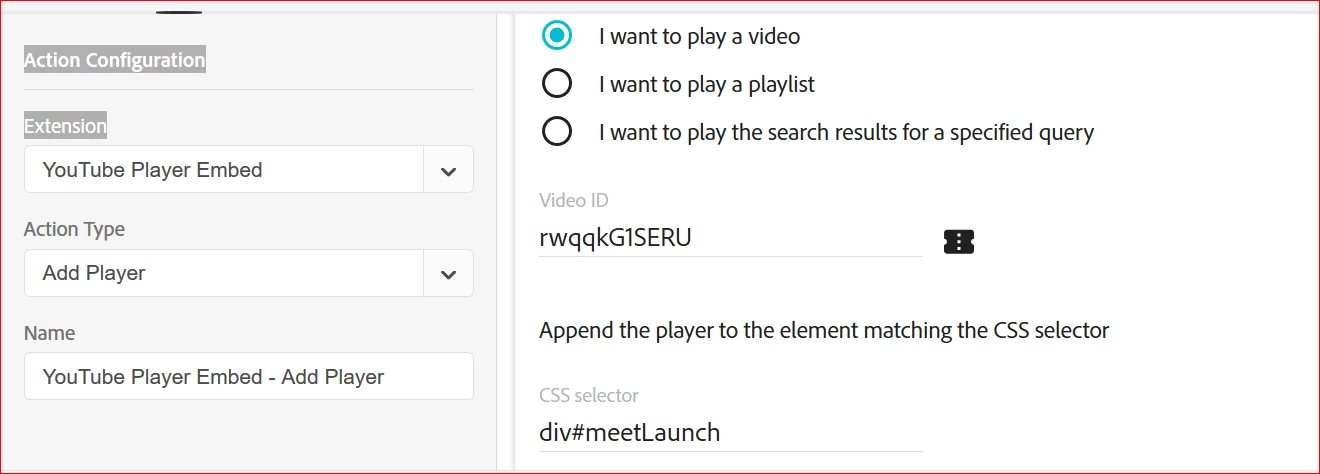Click "I want to play a playlist" label
The width and height of the screenshot is (1320, 474).
coord(707,85)
